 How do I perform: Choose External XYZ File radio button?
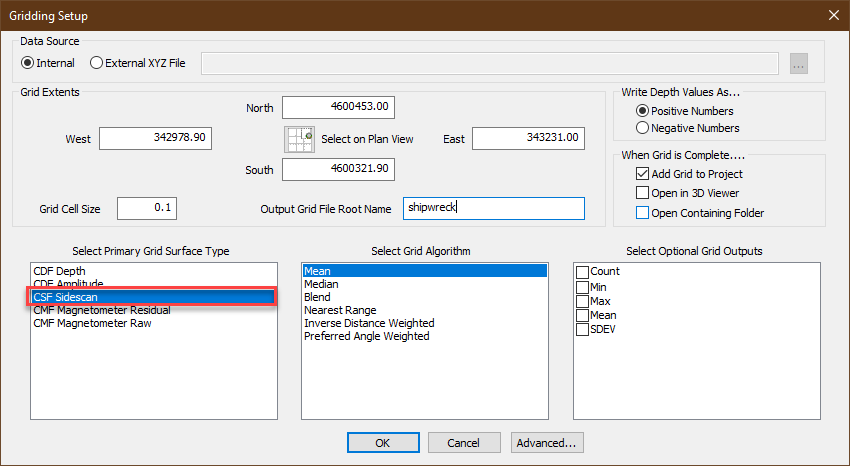click(x=97, y=63)
